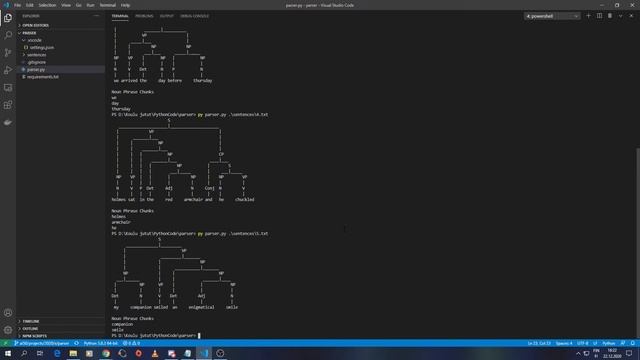
Task: Open requirements.txt in the explorer
Action: click(60, 77)
